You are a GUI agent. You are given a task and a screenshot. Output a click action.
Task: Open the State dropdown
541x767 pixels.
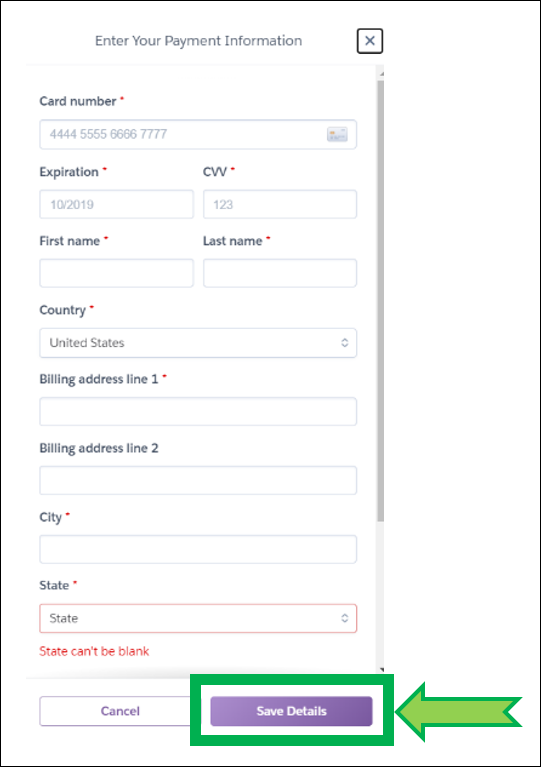pyautogui.click(x=198, y=619)
